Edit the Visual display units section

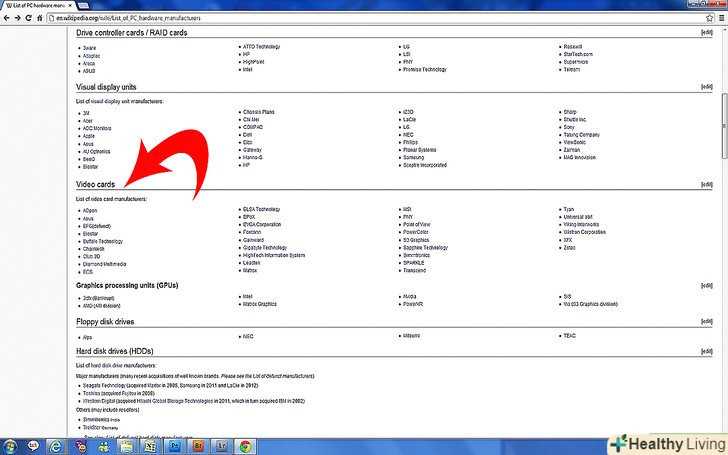(x=706, y=87)
